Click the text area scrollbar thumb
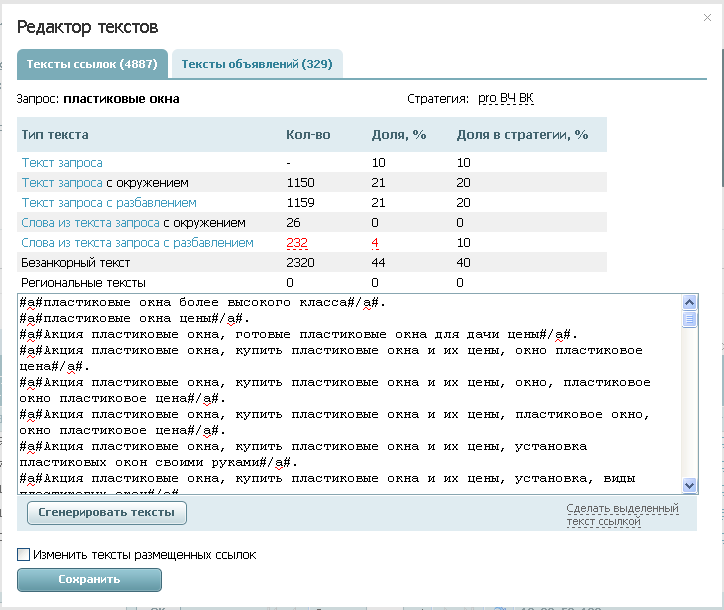 (689, 319)
